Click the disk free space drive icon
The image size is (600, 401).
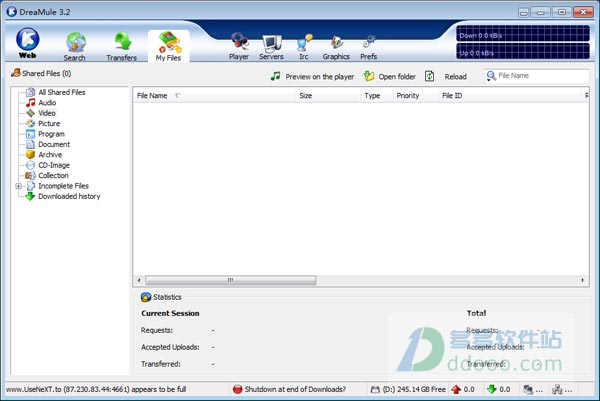click(375, 390)
